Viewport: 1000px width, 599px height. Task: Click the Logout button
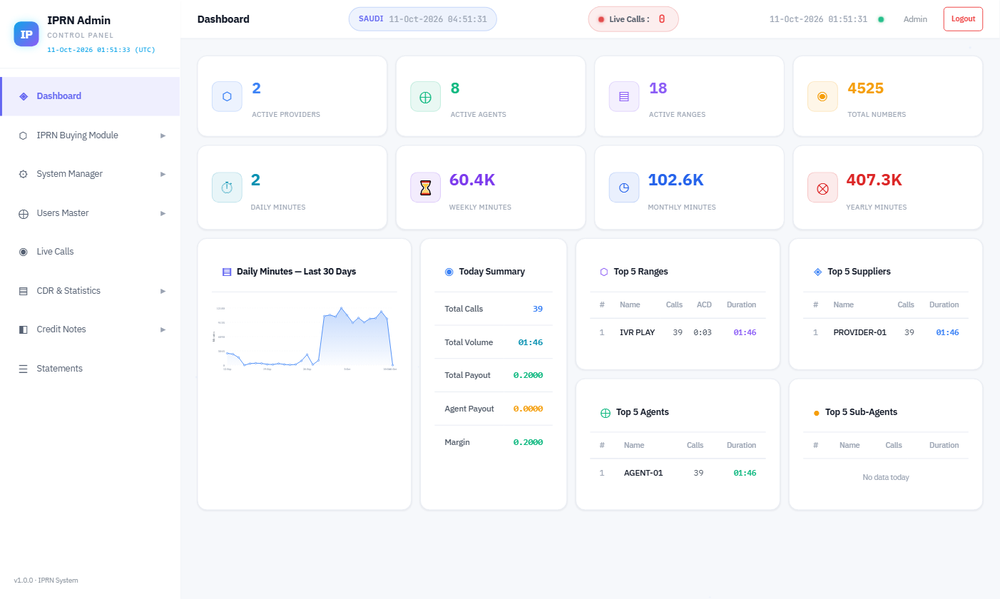(962, 19)
